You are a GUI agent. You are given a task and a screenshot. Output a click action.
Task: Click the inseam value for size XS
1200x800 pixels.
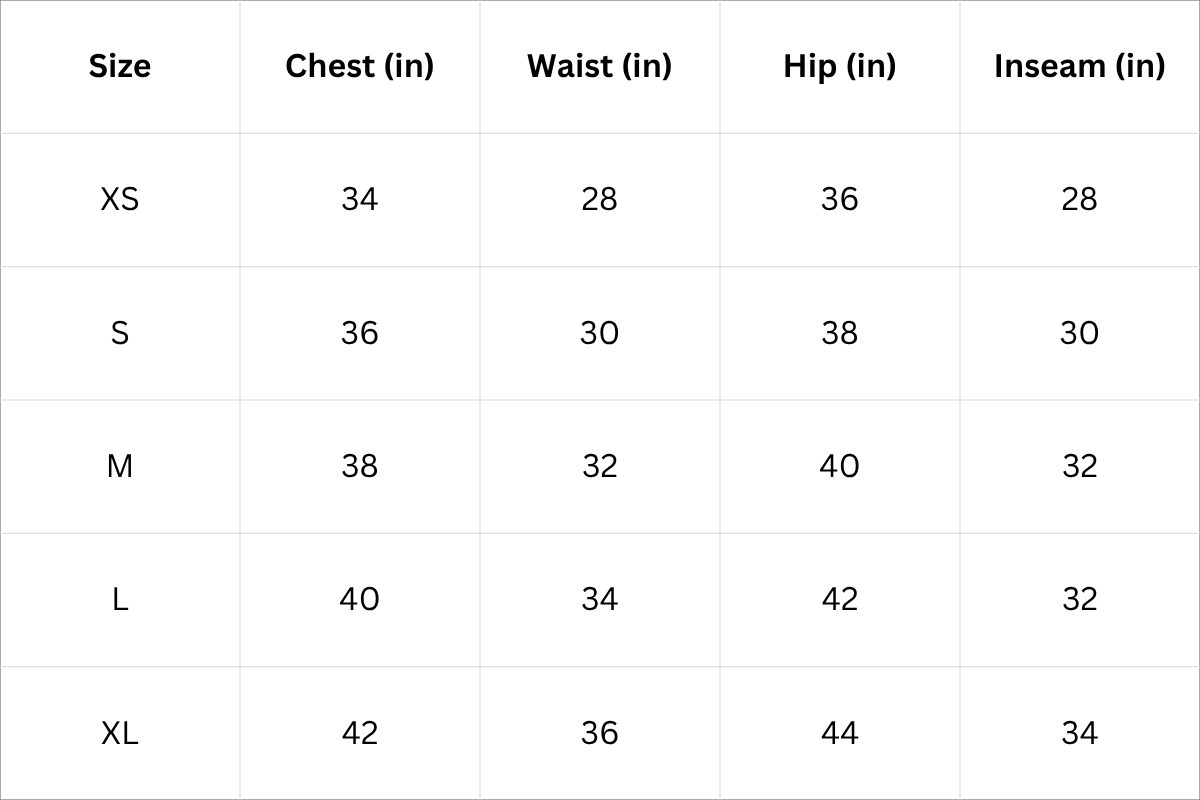click(x=1080, y=199)
